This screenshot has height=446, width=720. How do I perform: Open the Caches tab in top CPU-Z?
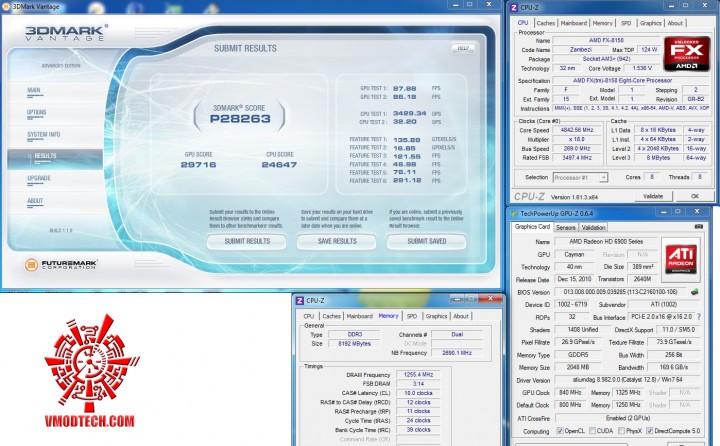[x=546, y=23]
